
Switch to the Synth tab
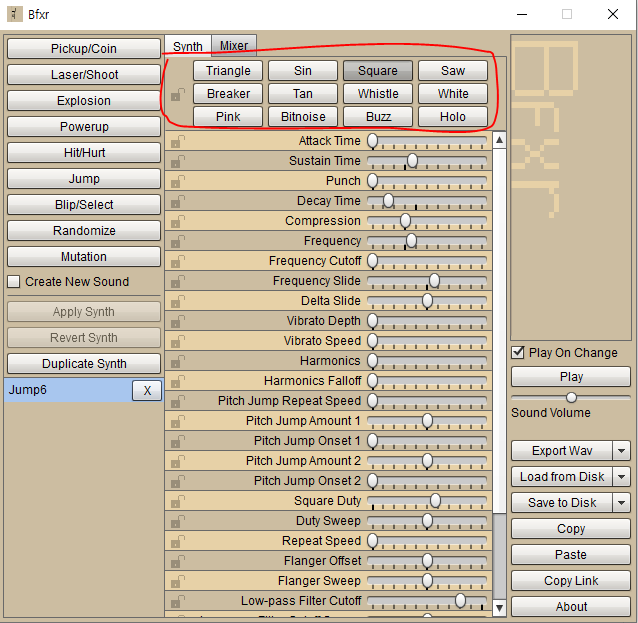(x=188, y=46)
